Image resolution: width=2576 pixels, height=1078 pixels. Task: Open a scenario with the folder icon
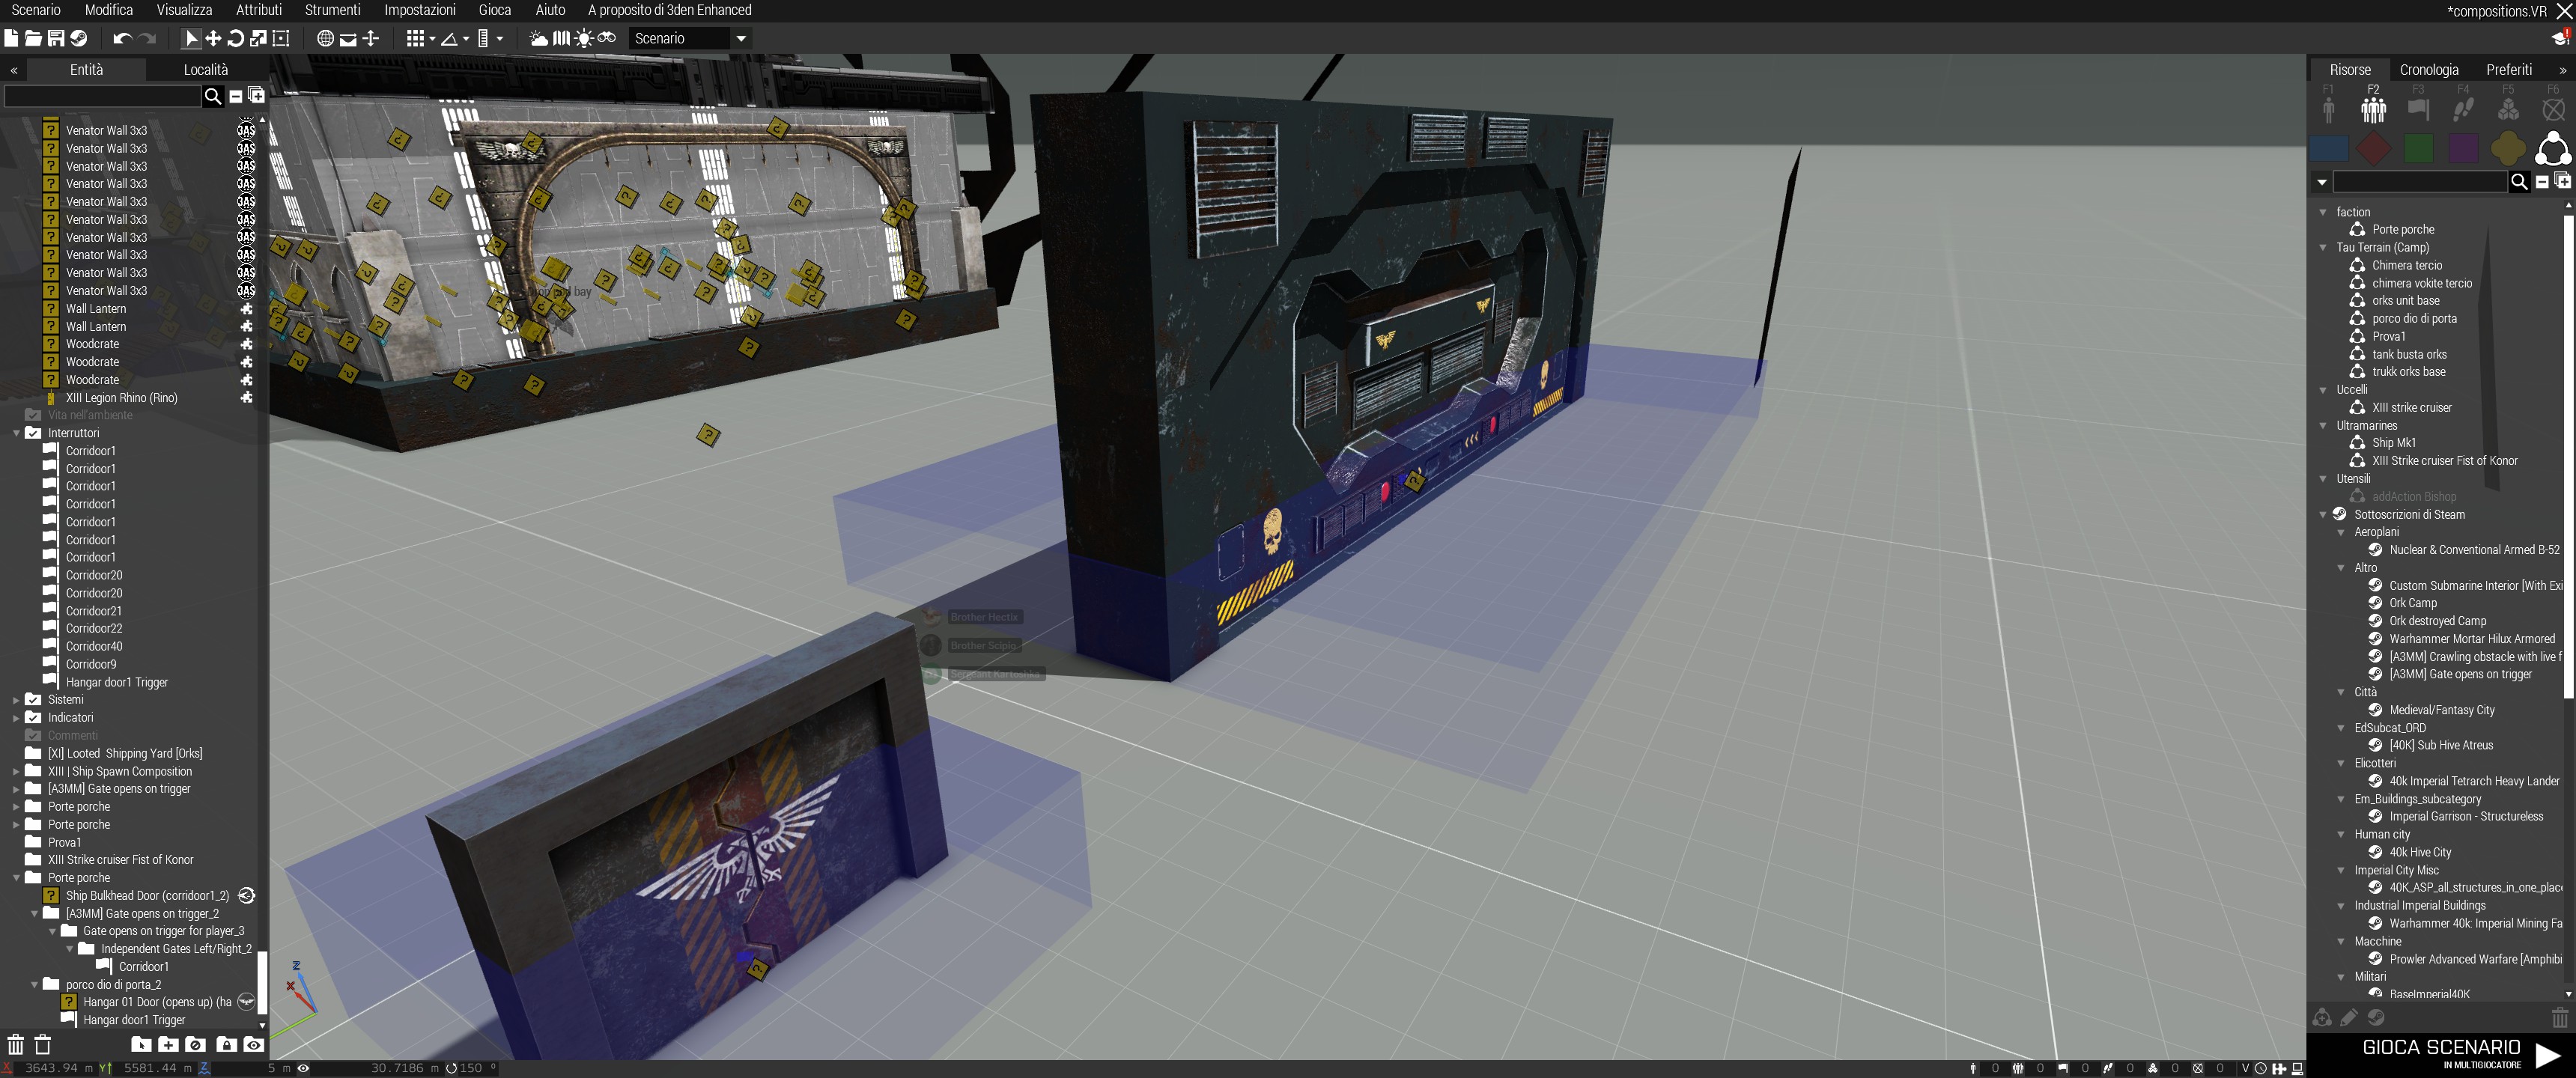point(33,38)
